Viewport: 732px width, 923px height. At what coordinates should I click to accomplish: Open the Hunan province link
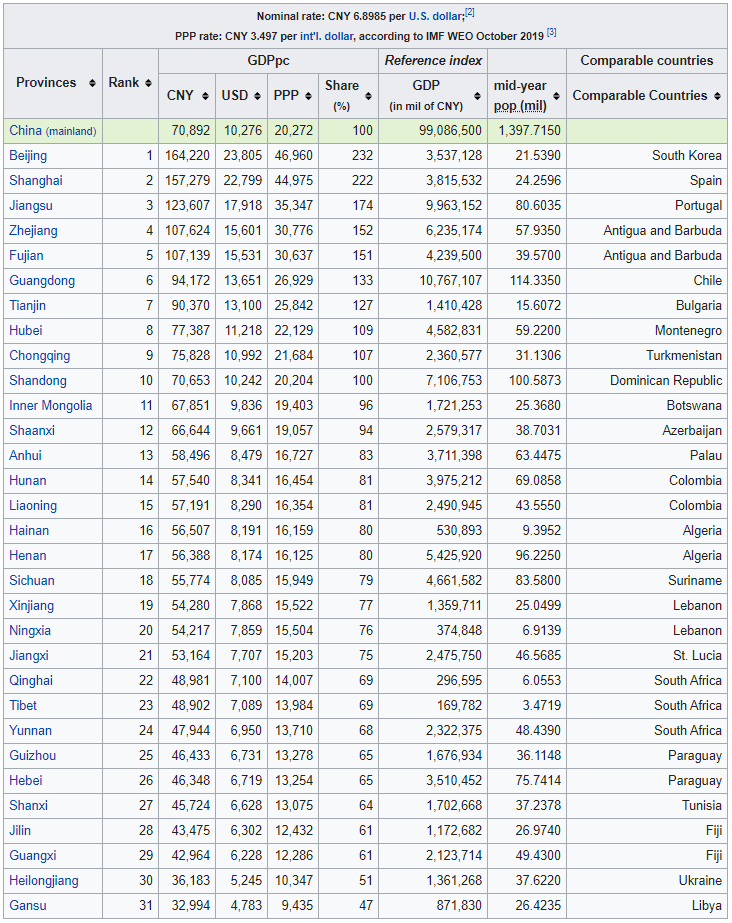(28, 481)
